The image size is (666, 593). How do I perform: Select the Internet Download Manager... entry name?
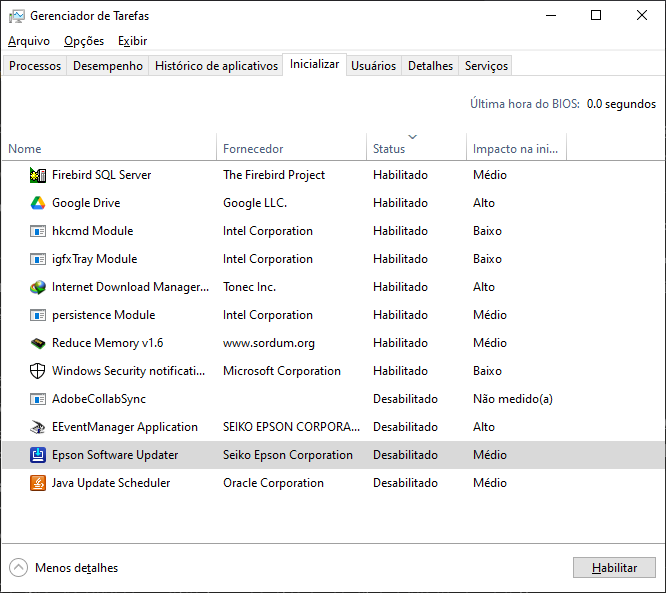tap(130, 287)
